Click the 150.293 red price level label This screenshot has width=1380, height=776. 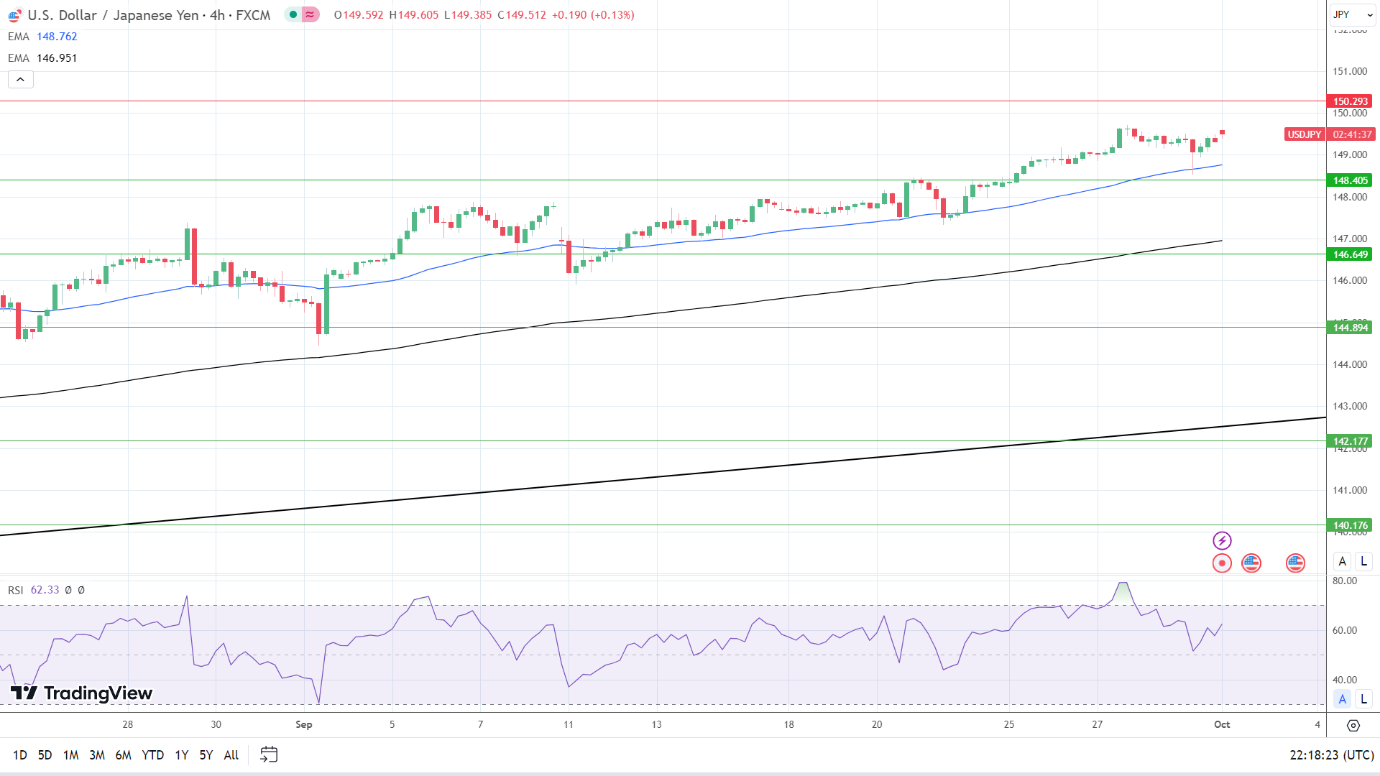coord(1349,101)
